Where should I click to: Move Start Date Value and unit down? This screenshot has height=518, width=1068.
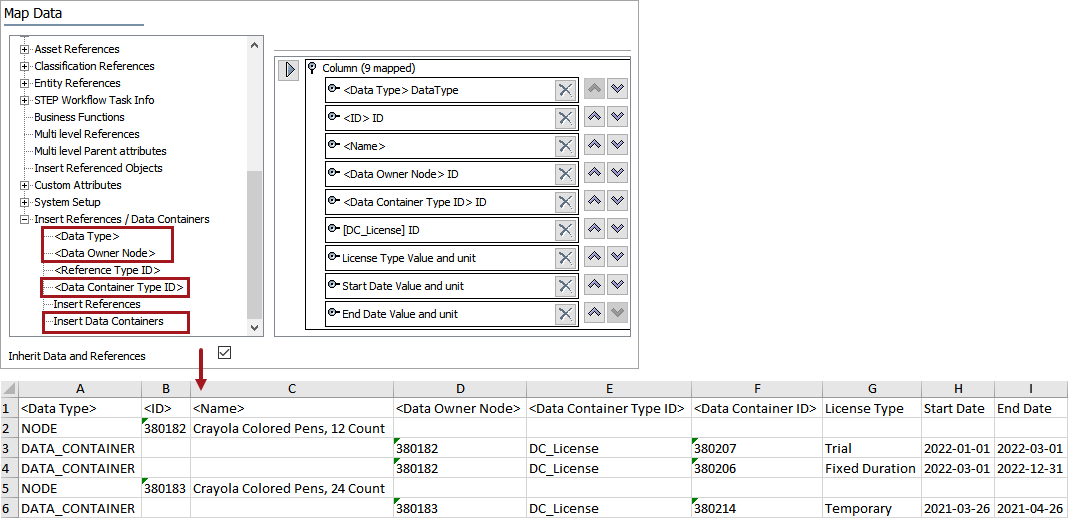[617, 285]
